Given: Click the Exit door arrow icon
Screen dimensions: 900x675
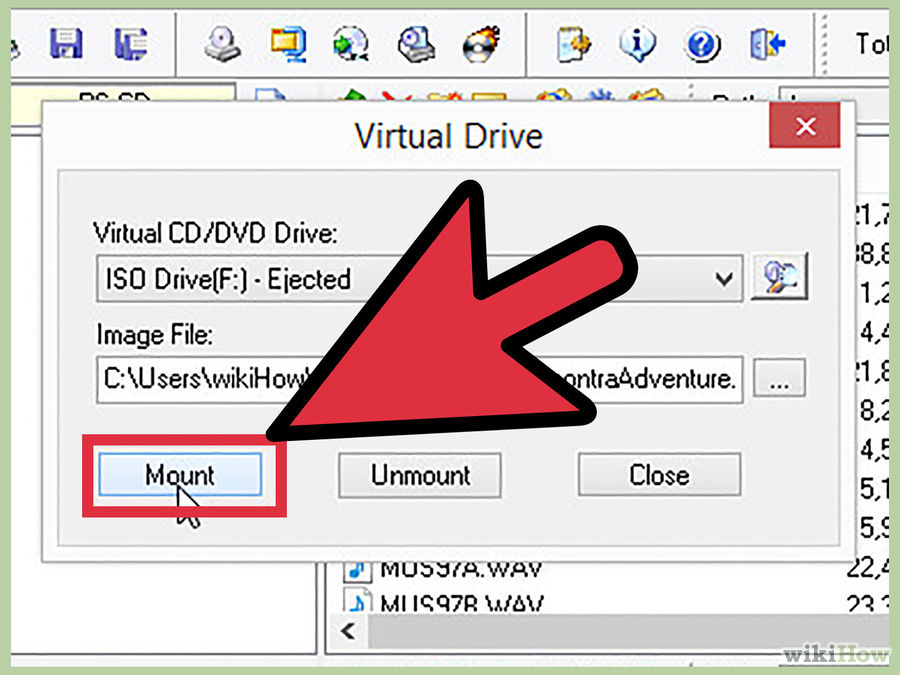Looking at the screenshot, I should (x=767, y=44).
